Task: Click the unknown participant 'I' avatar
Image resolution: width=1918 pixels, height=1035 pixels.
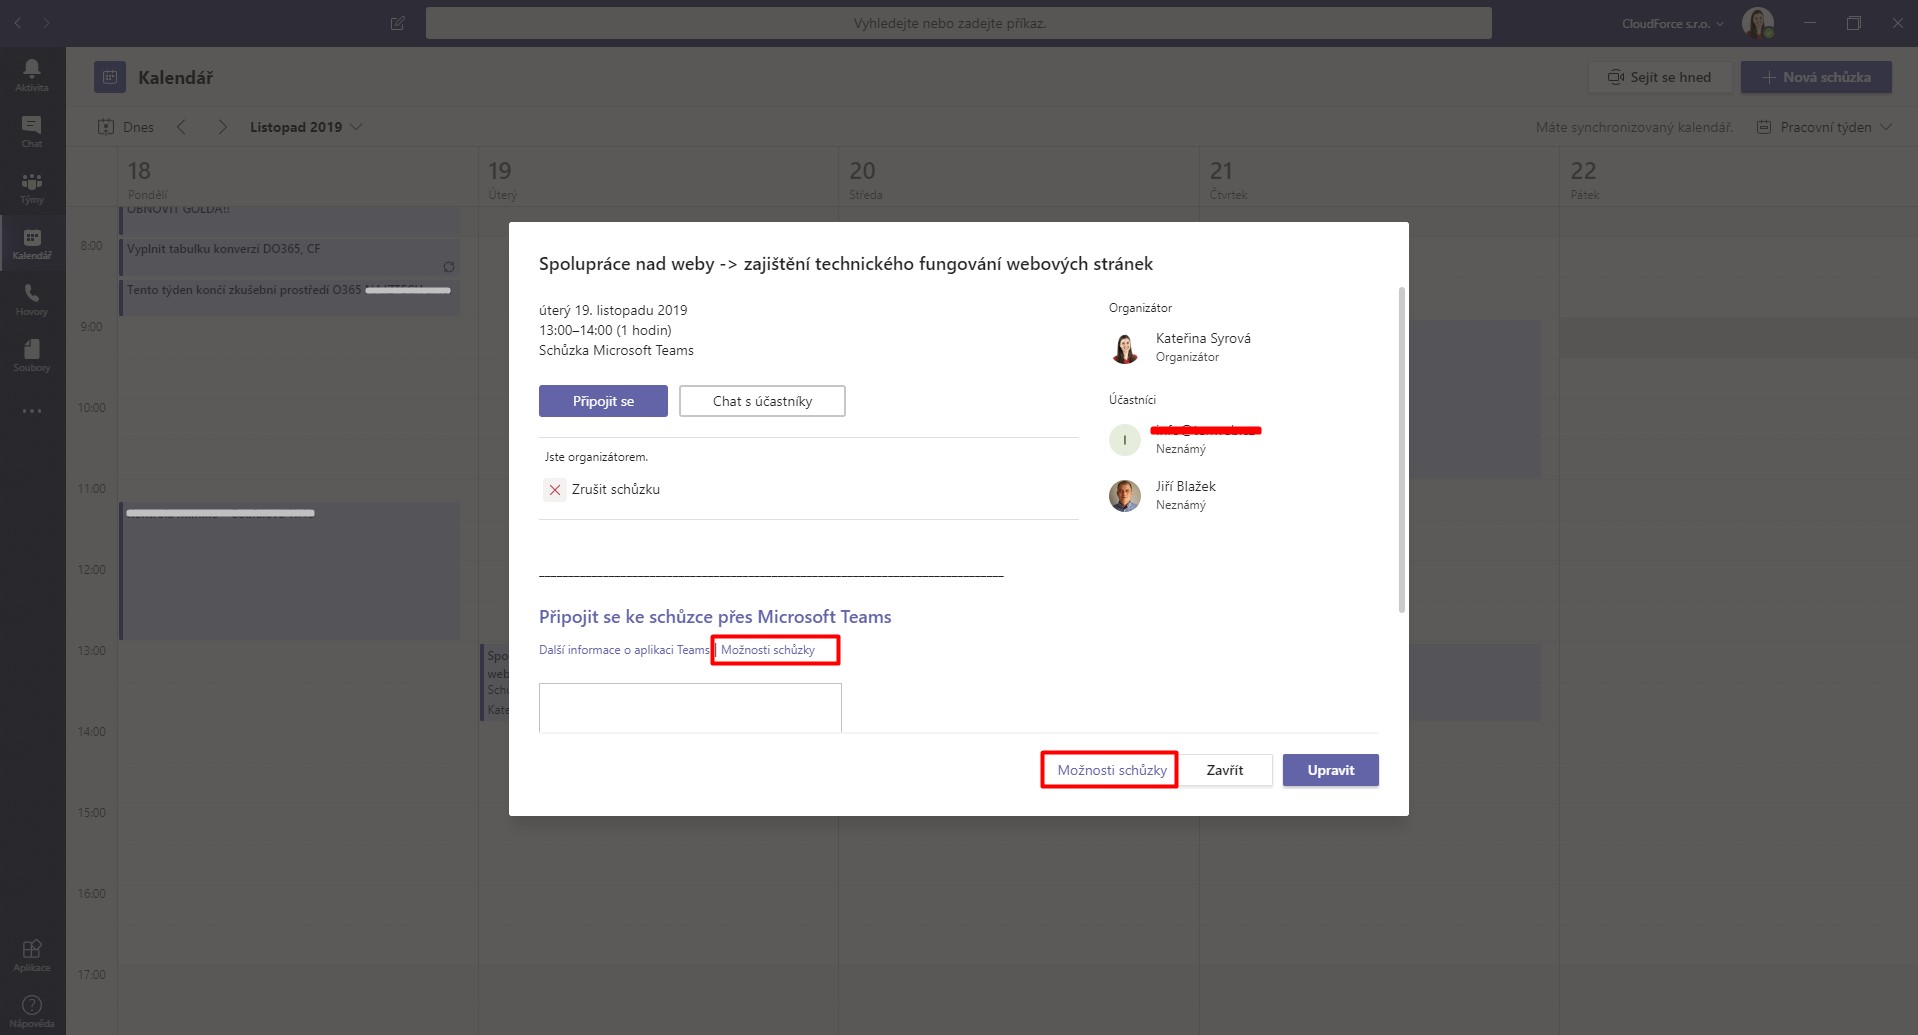Action: tap(1125, 439)
